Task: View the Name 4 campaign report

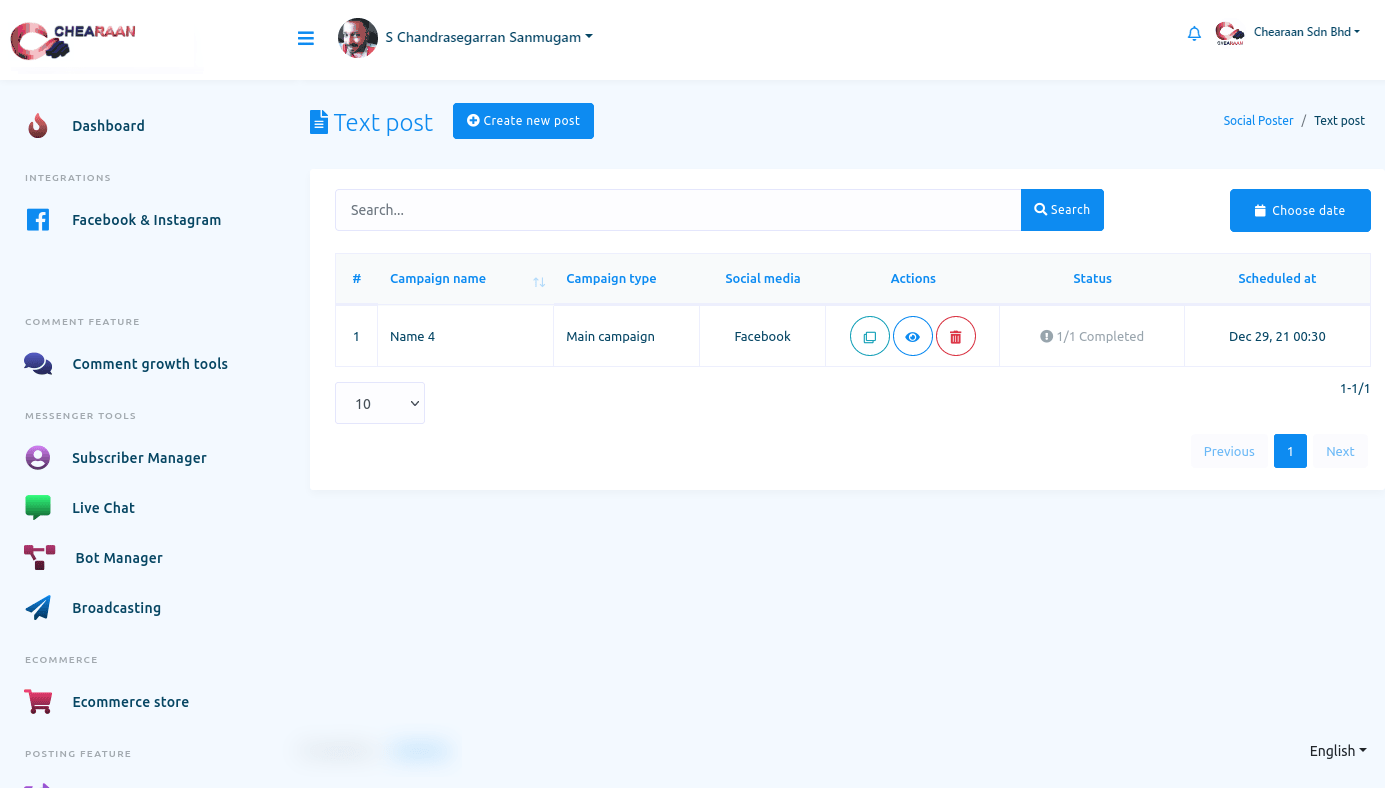Action: pyautogui.click(x=912, y=337)
